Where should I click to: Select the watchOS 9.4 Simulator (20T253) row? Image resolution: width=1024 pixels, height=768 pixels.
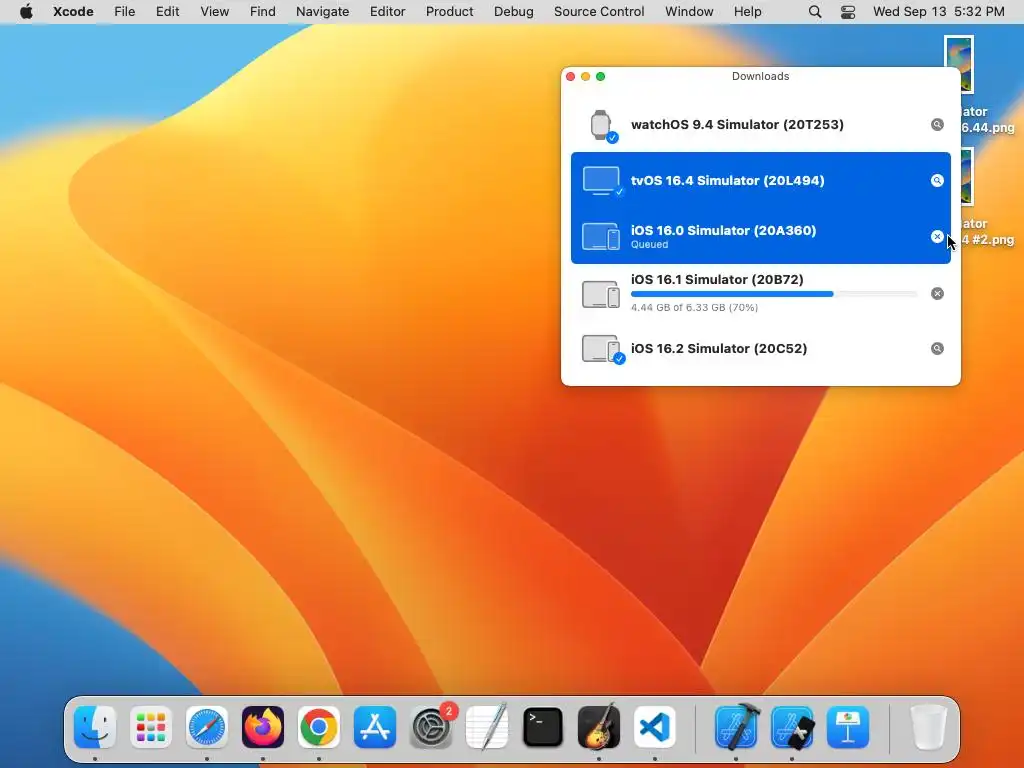point(761,125)
